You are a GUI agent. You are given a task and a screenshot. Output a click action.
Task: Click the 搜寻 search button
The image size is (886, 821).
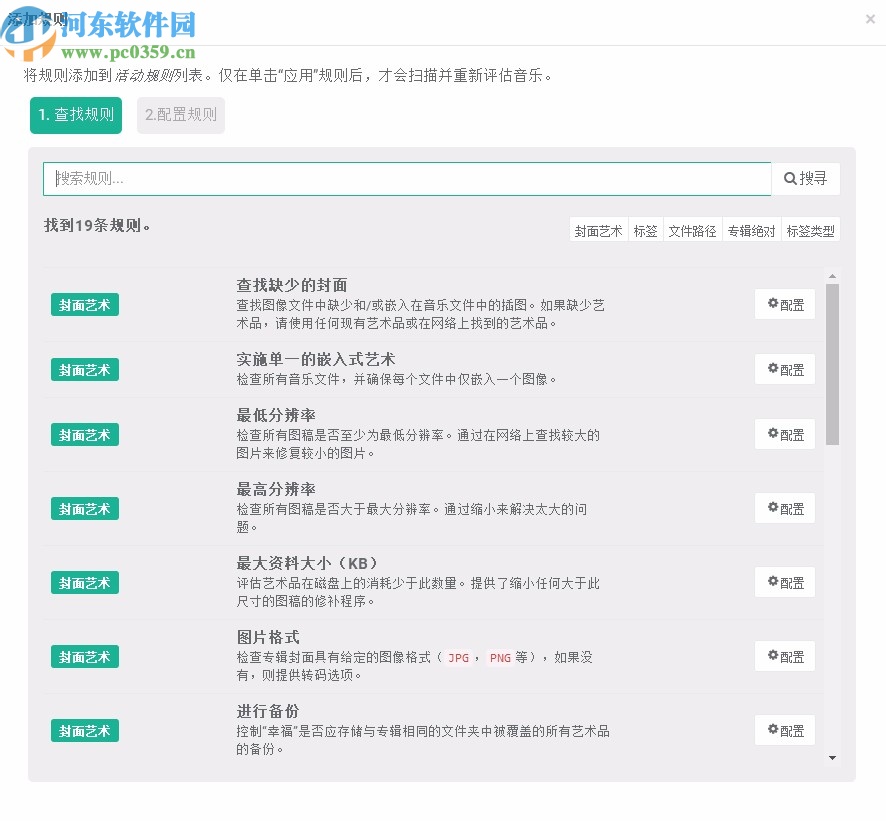pyautogui.click(x=806, y=179)
